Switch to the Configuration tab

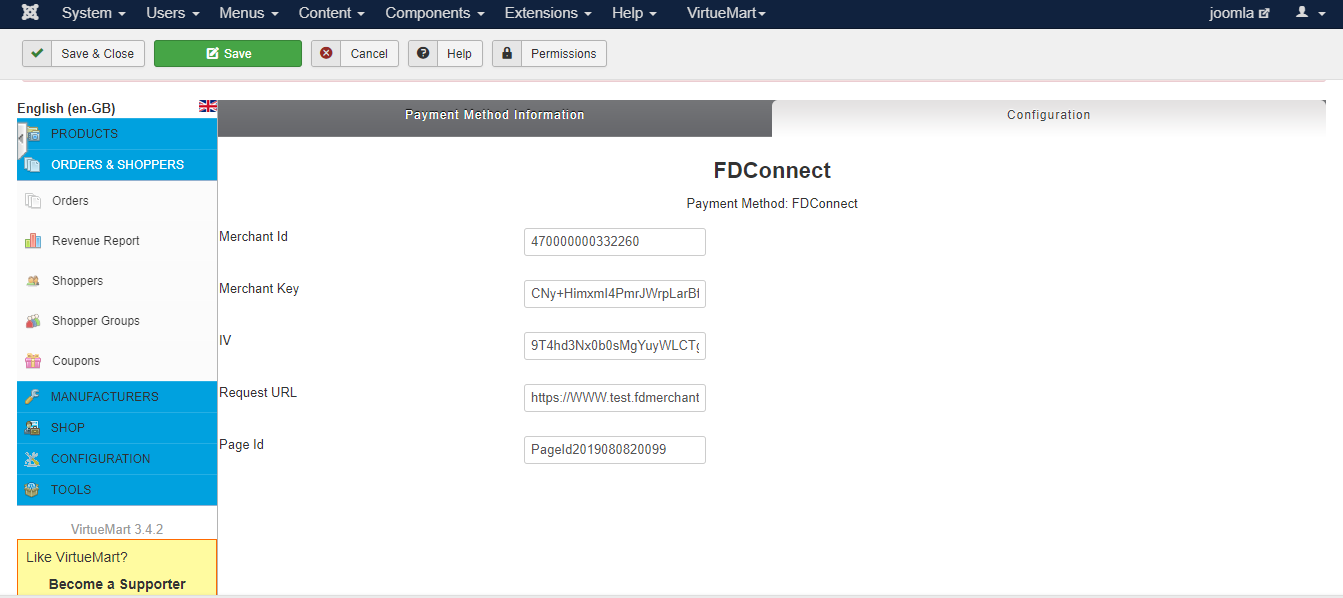(1048, 115)
